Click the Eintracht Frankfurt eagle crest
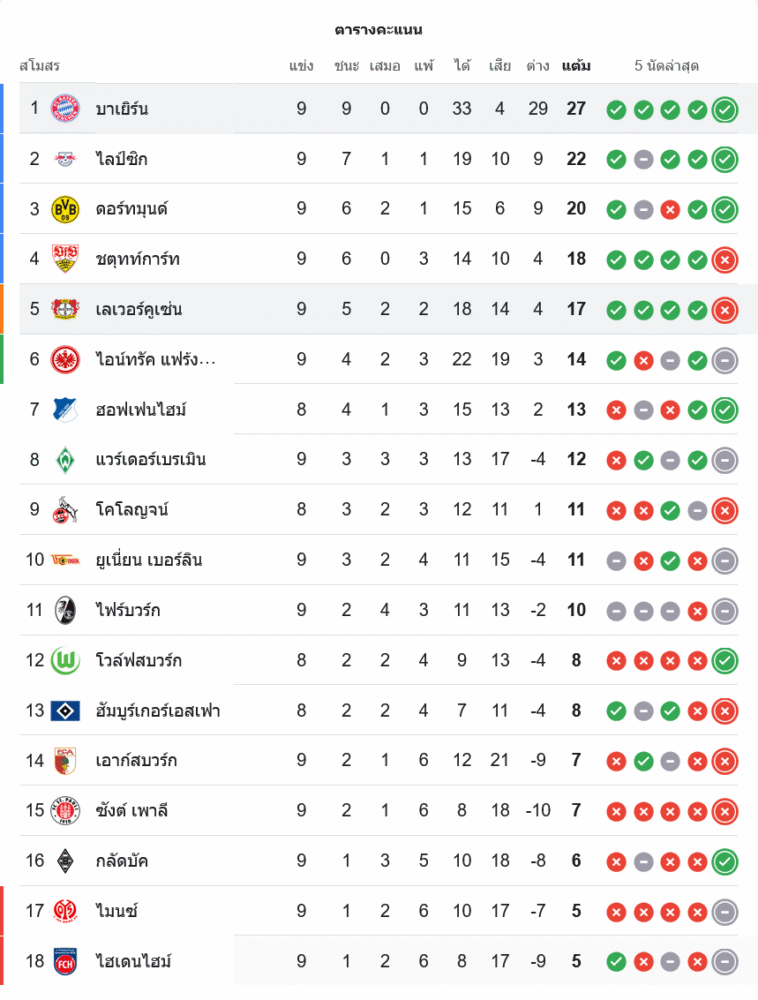 pyautogui.click(x=65, y=359)
